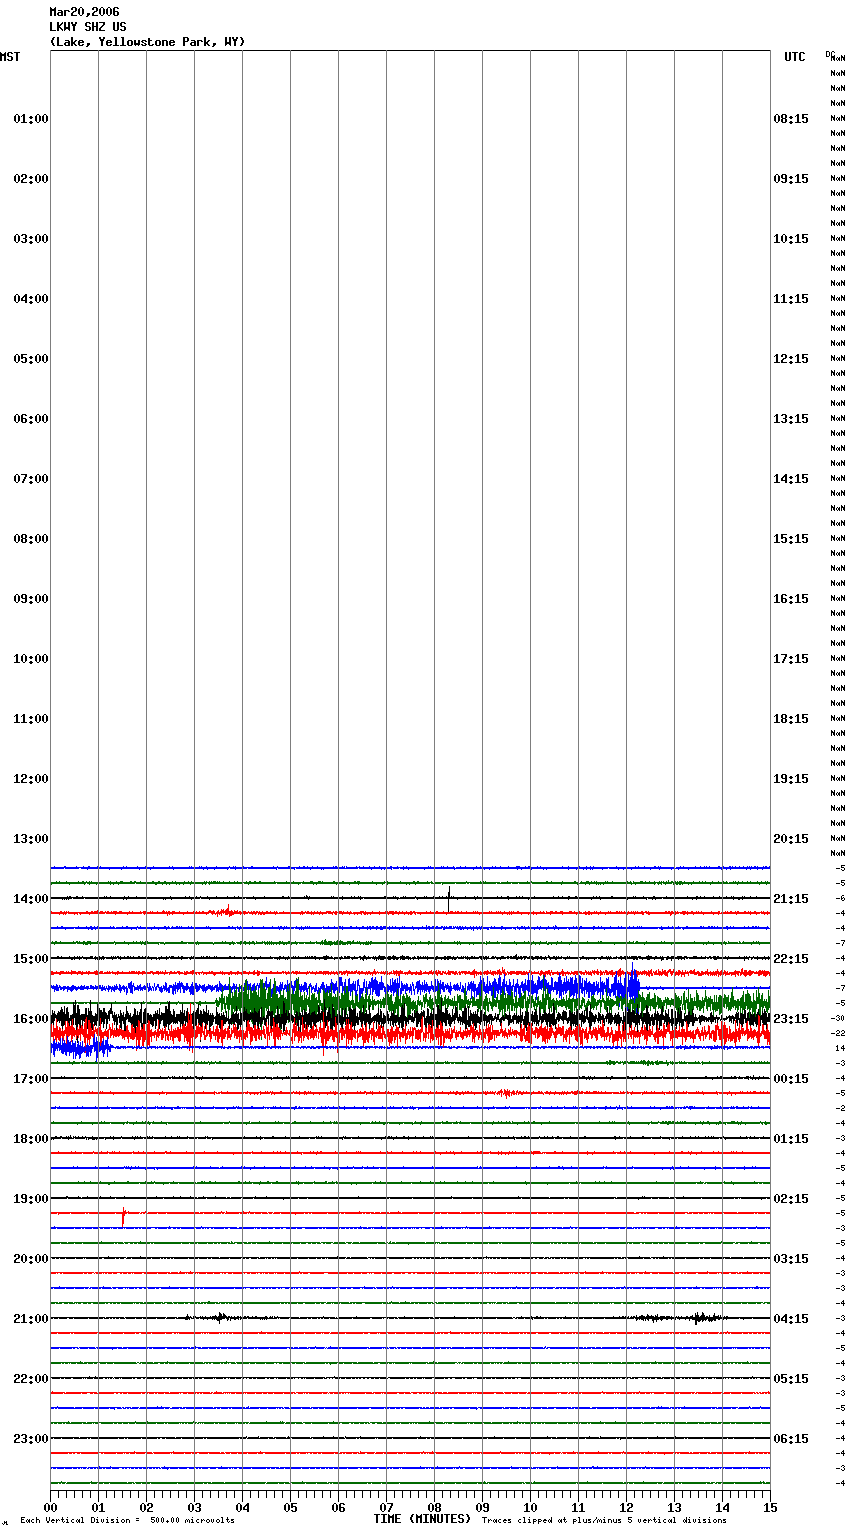Click the date heading Mar20,2006
The width and height of the screenshot is (850, 1534).
[x=84, y=12]
